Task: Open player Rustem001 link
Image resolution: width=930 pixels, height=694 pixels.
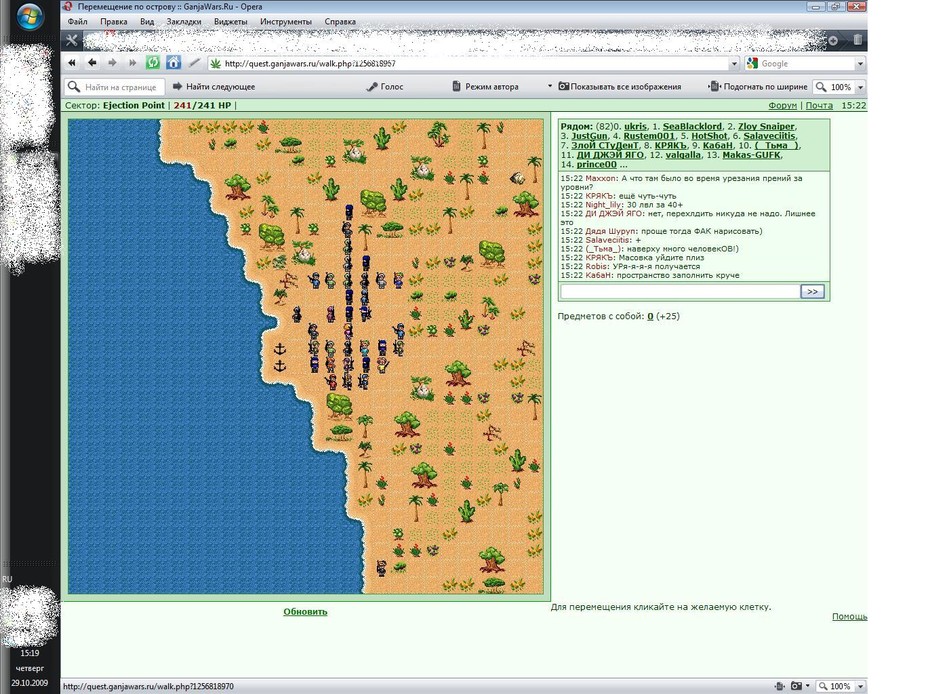Action: pos(649,136)
